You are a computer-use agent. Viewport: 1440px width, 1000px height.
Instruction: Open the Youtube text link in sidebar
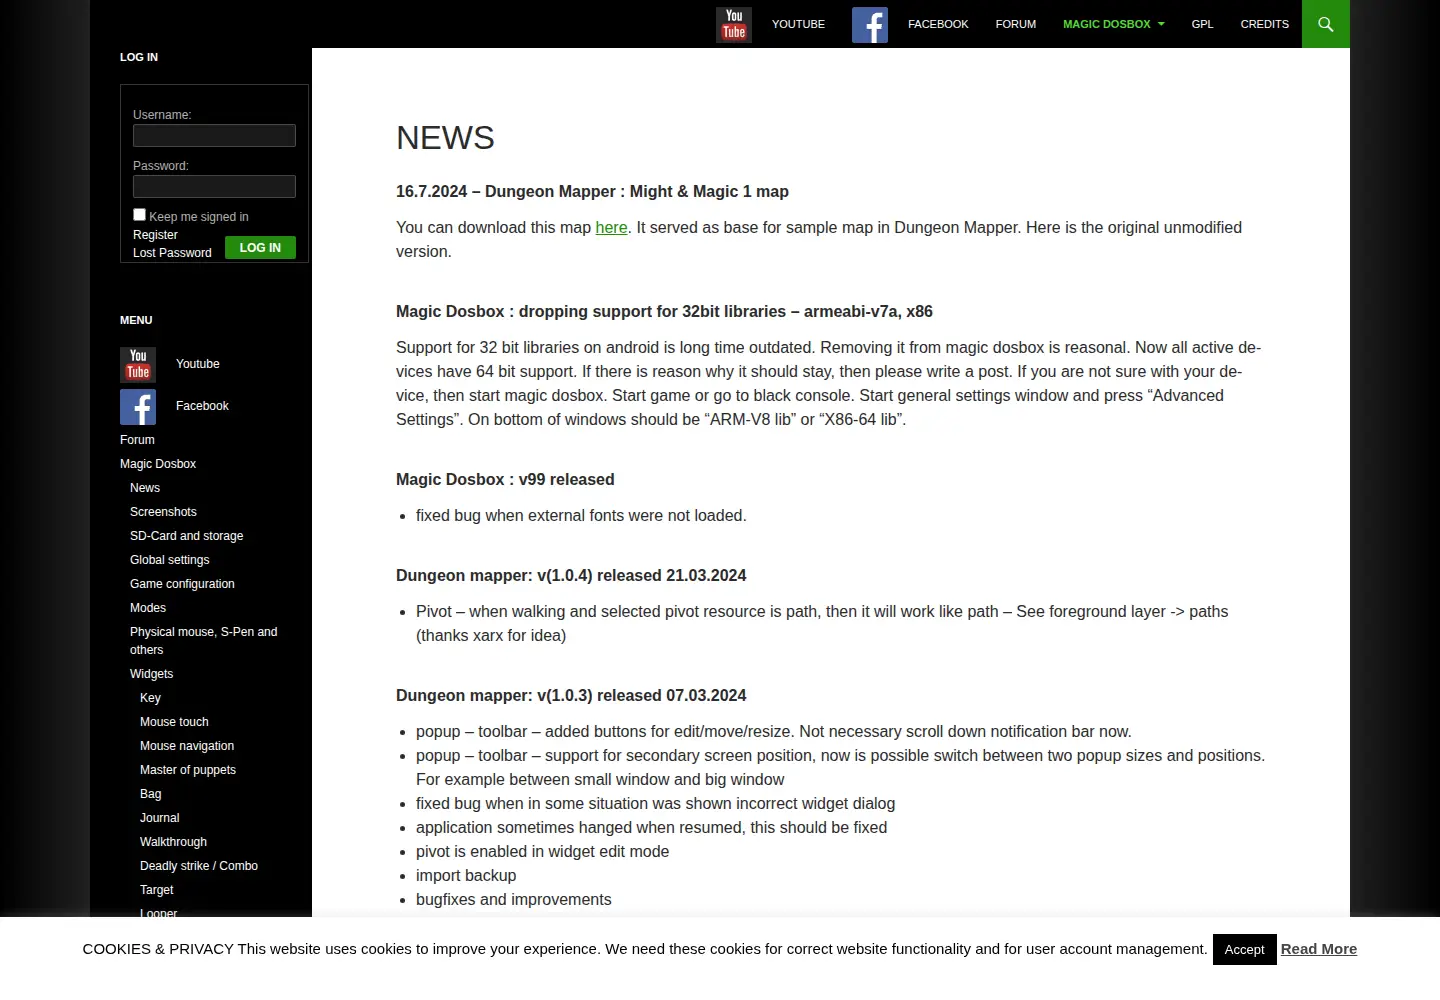(198, 364)
